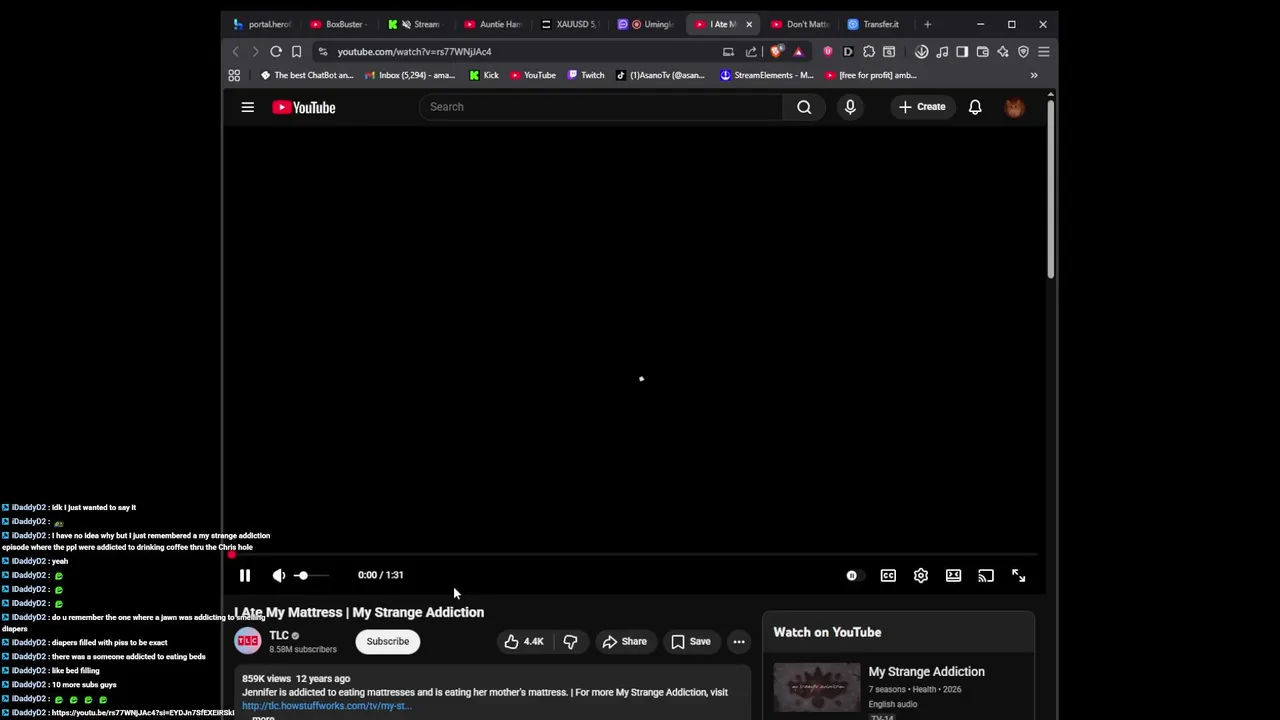
Task: Reload the page in the browser
Action: click(276, 51)
